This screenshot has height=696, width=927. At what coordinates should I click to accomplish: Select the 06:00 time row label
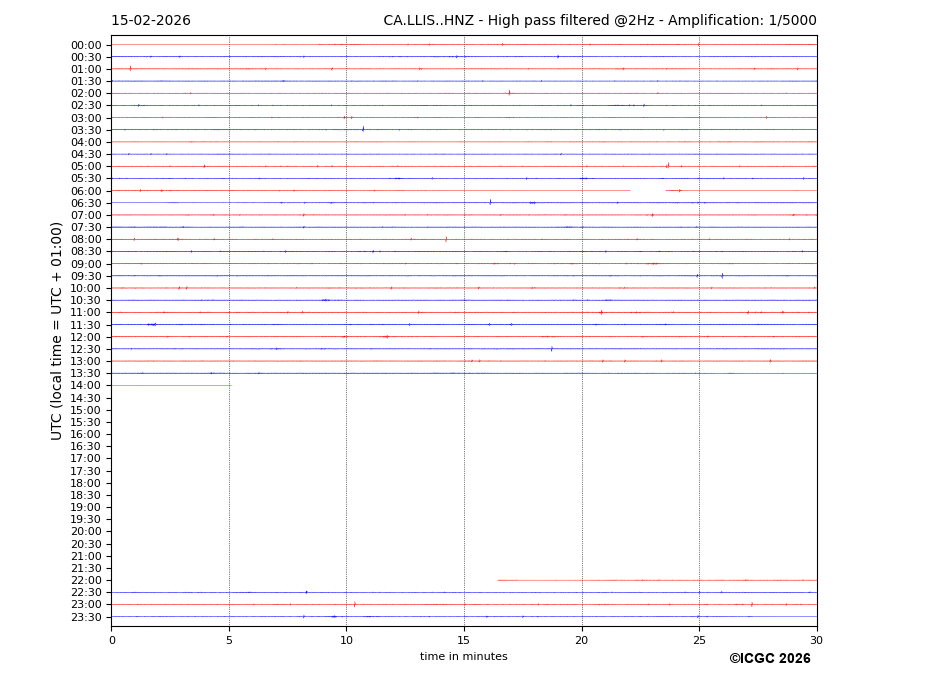[x=86, y=191]
